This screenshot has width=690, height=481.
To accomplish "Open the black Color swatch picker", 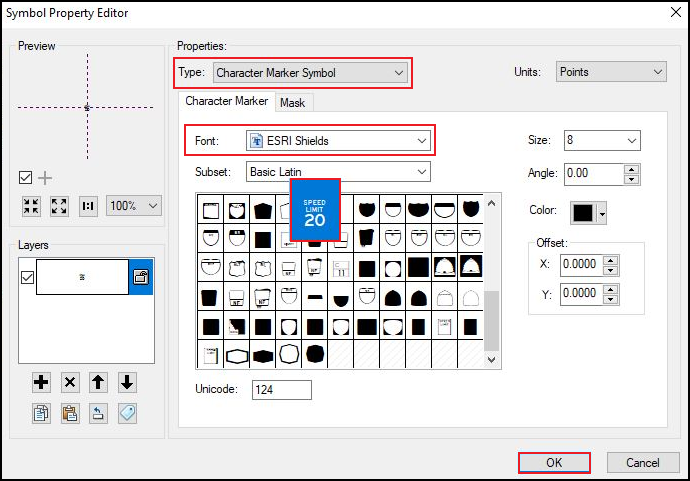I will pyautogui.click(x=588, y=213).
